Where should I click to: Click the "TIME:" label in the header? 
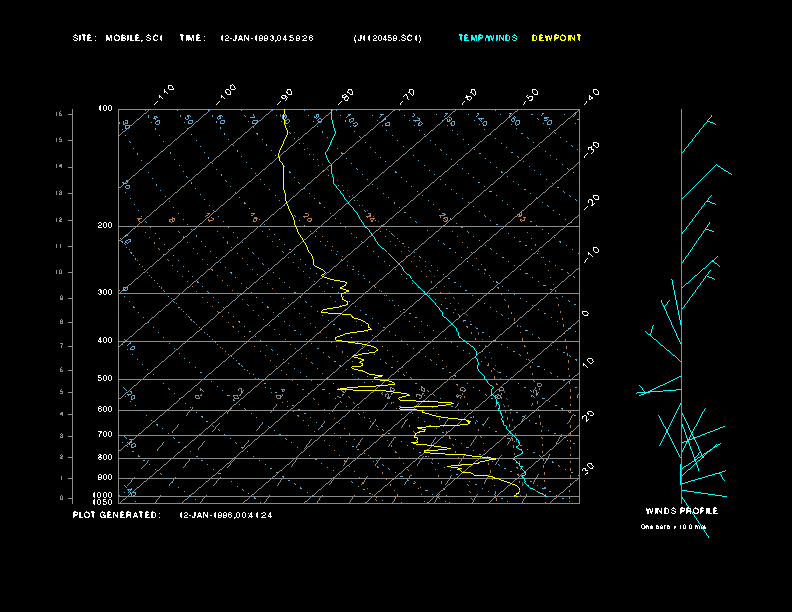pos(192,38)
